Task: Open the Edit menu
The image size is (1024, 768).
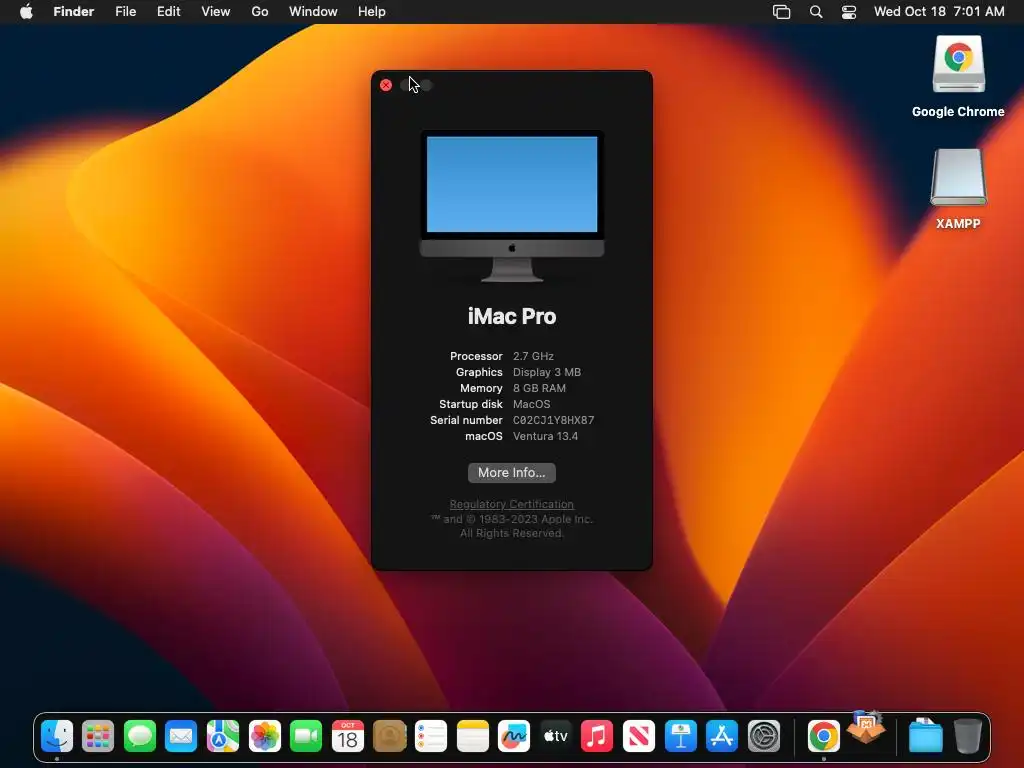Action: tap(168, 12)
